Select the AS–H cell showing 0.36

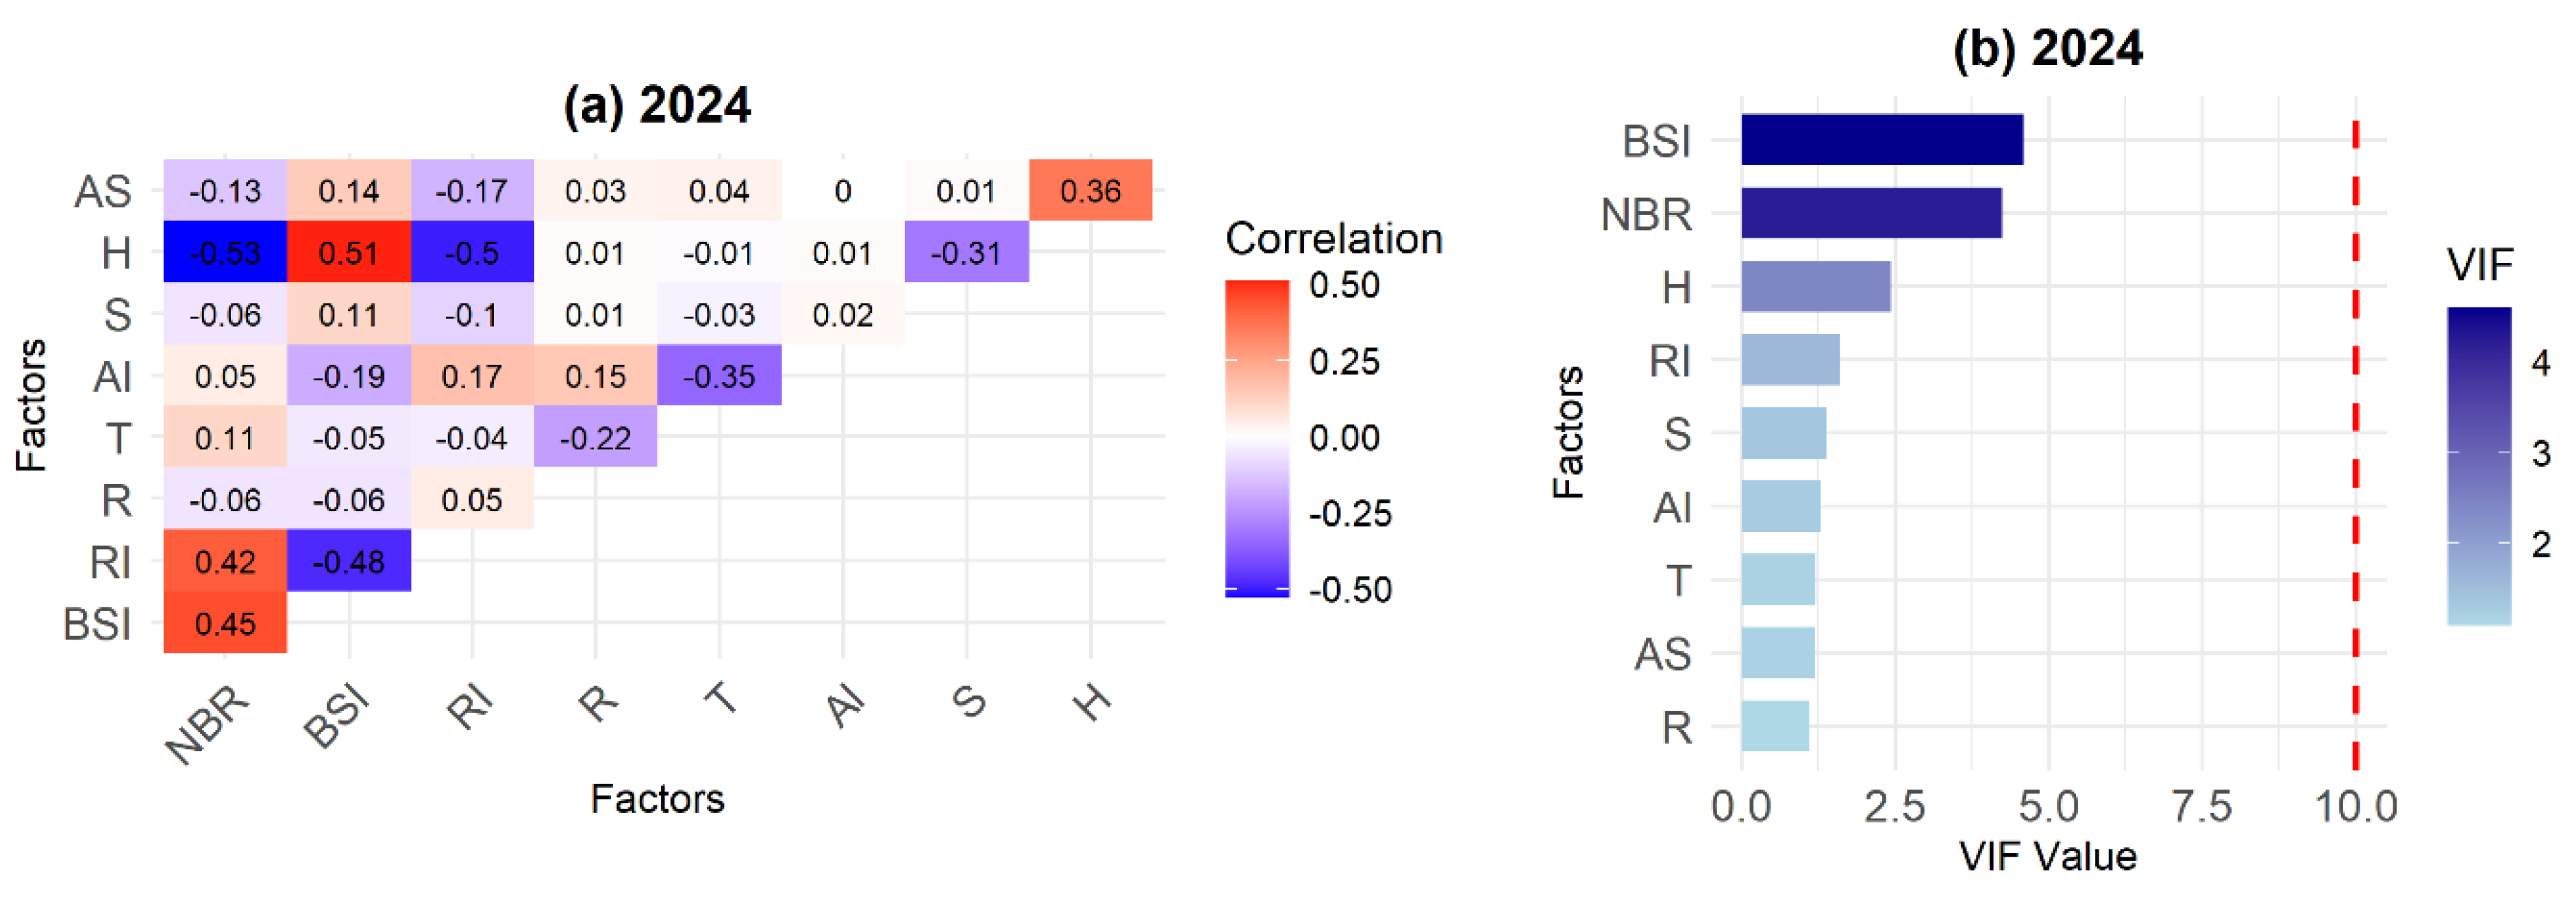click(x=1090, y=190)
